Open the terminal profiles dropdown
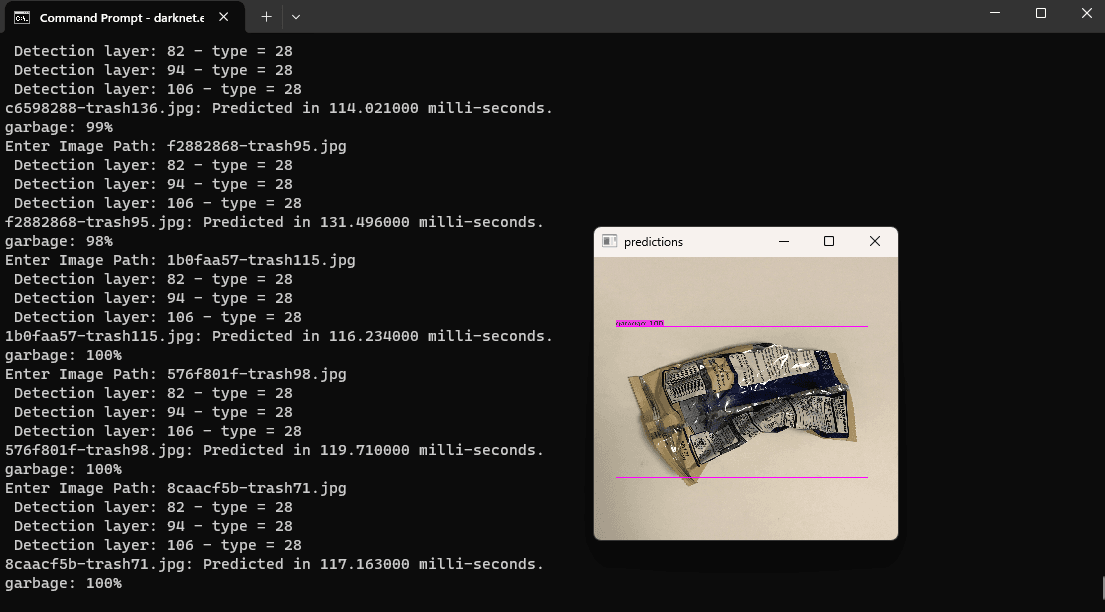 point(296,17)
